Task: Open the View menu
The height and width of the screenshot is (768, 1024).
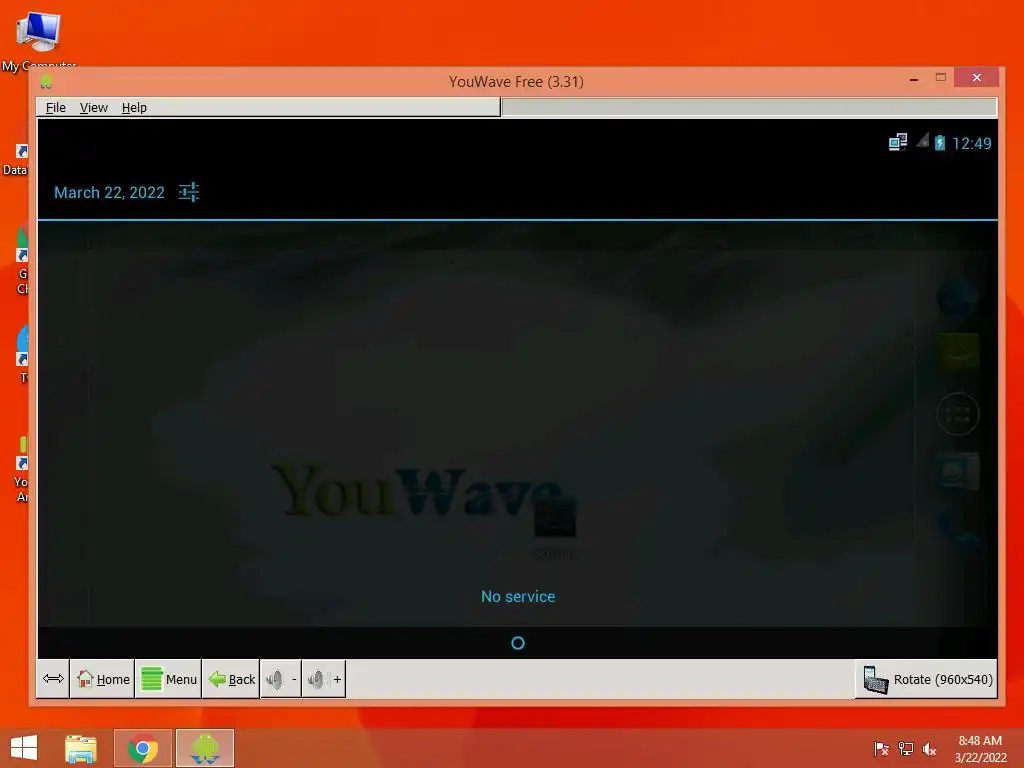Action: pyautogui.click(x=93, y=108)
